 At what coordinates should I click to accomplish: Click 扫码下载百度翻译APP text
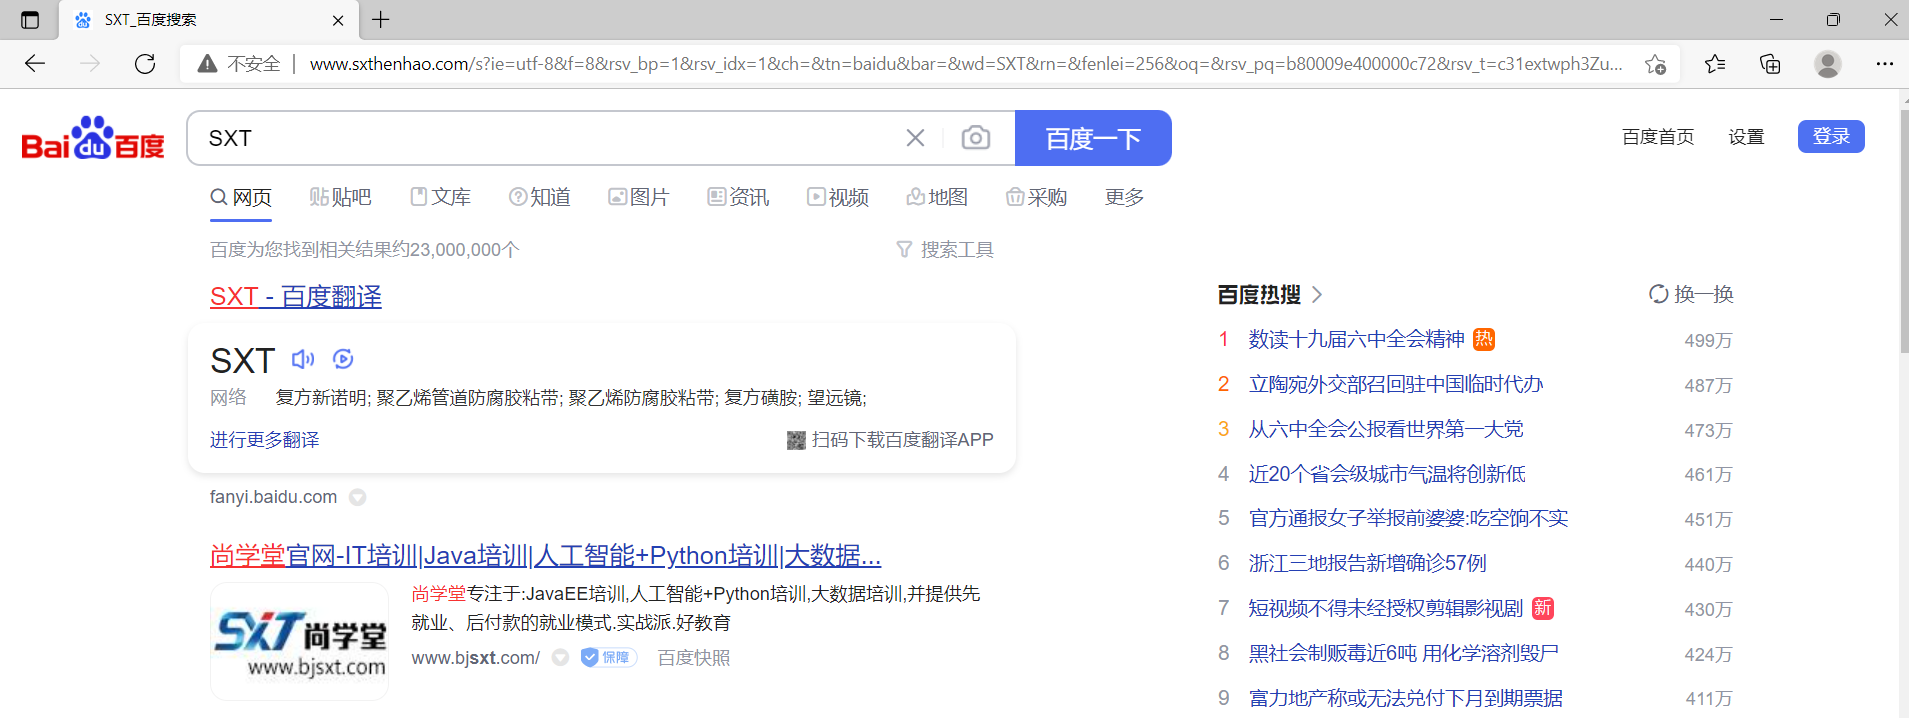pyautogui.click(x=902, y=440)
